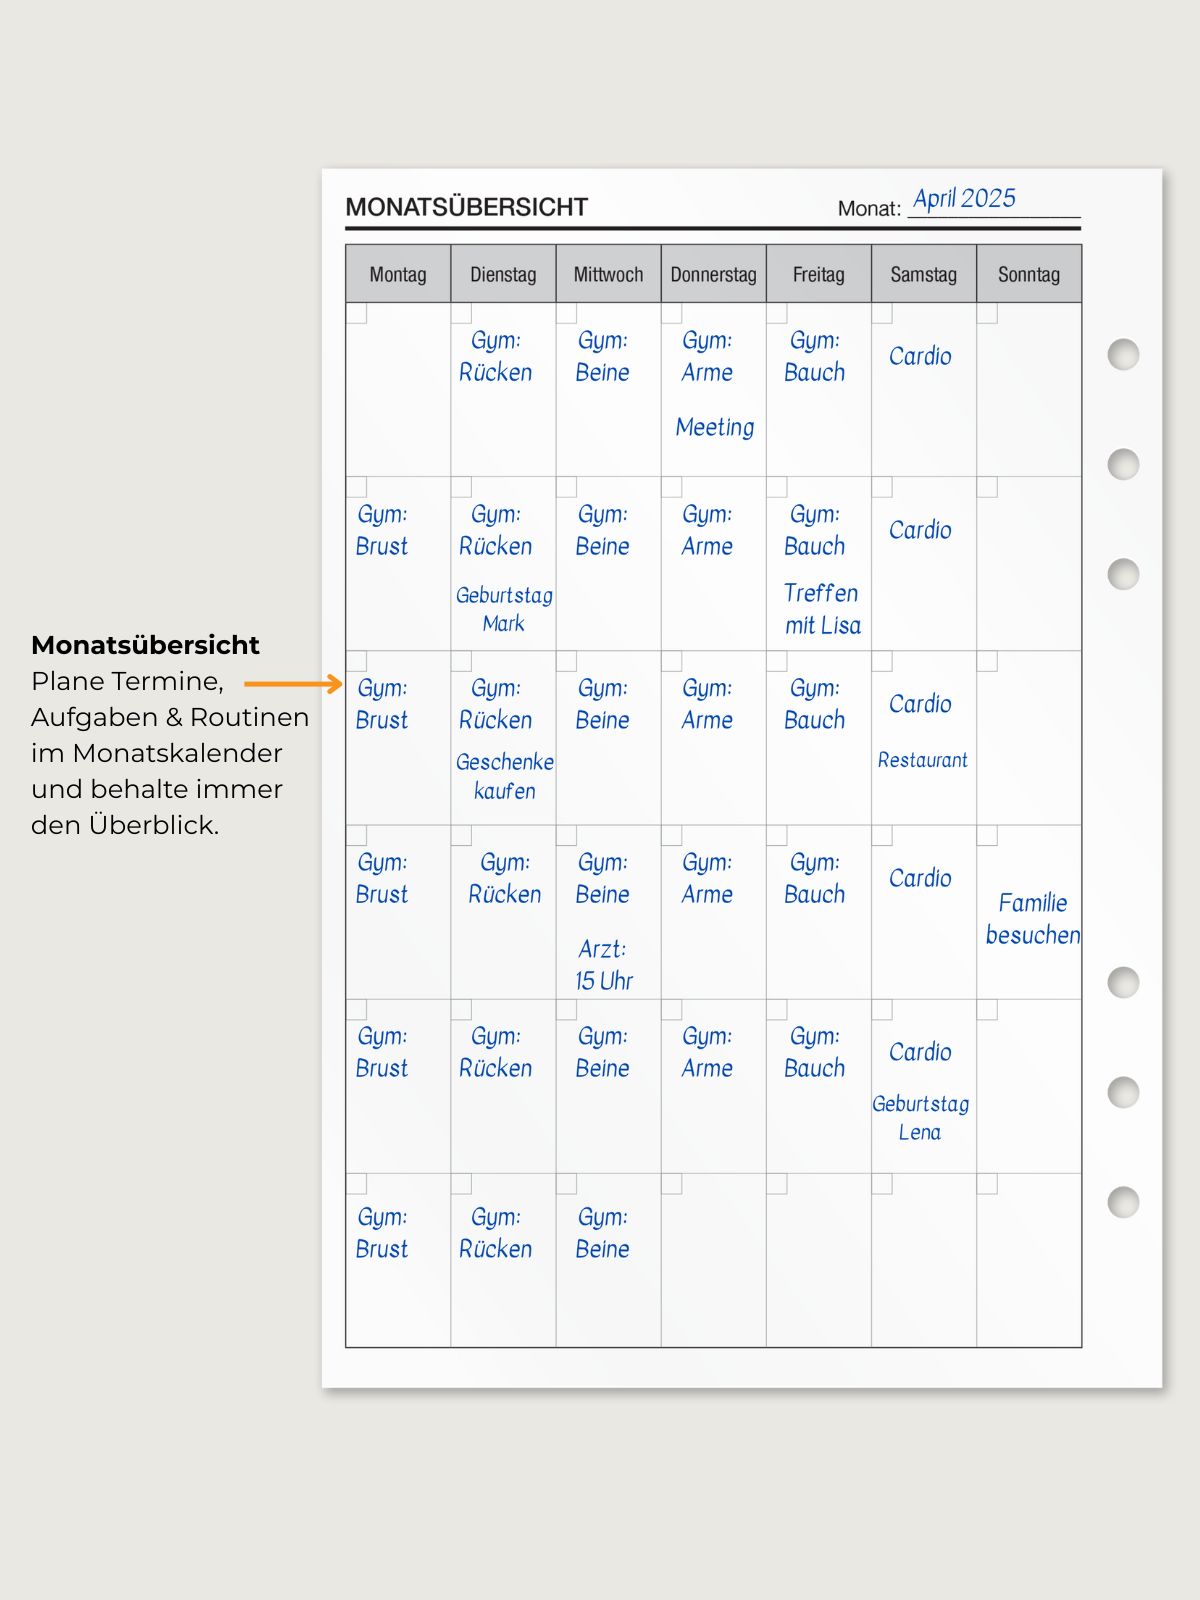1200x1600 pixels.
Task: Click the Mittwoch column header
Action: [x=608, y=274]
